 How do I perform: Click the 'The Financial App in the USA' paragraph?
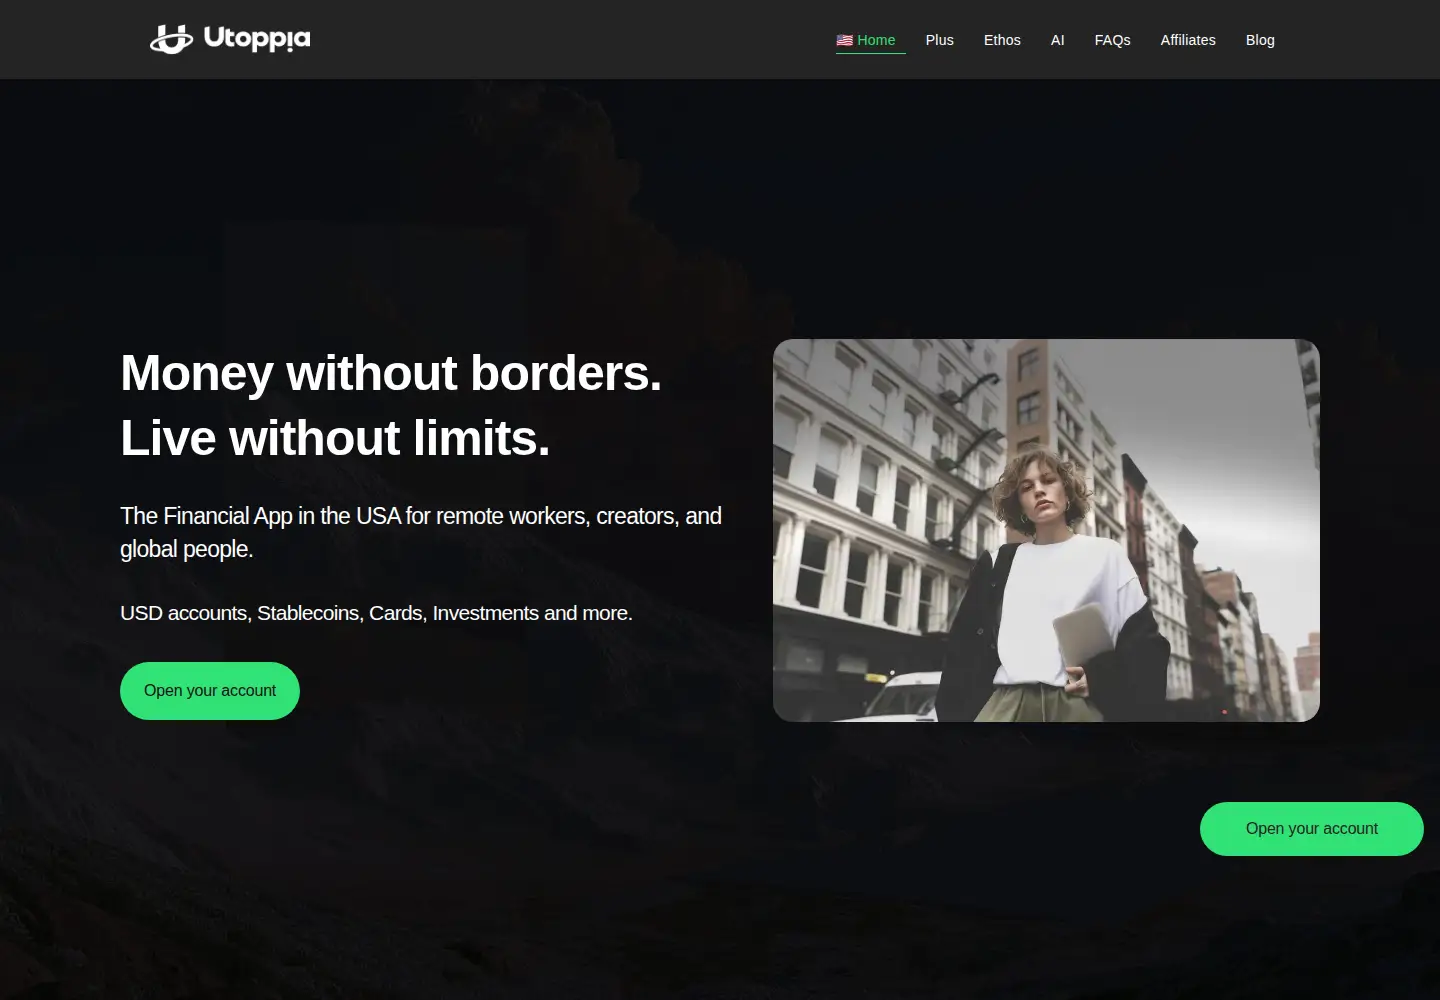click(421, 532)
